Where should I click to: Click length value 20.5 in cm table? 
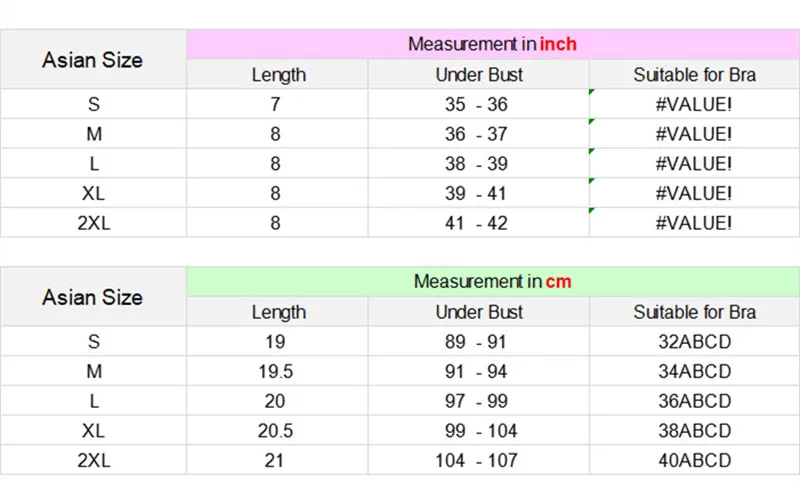278,430
